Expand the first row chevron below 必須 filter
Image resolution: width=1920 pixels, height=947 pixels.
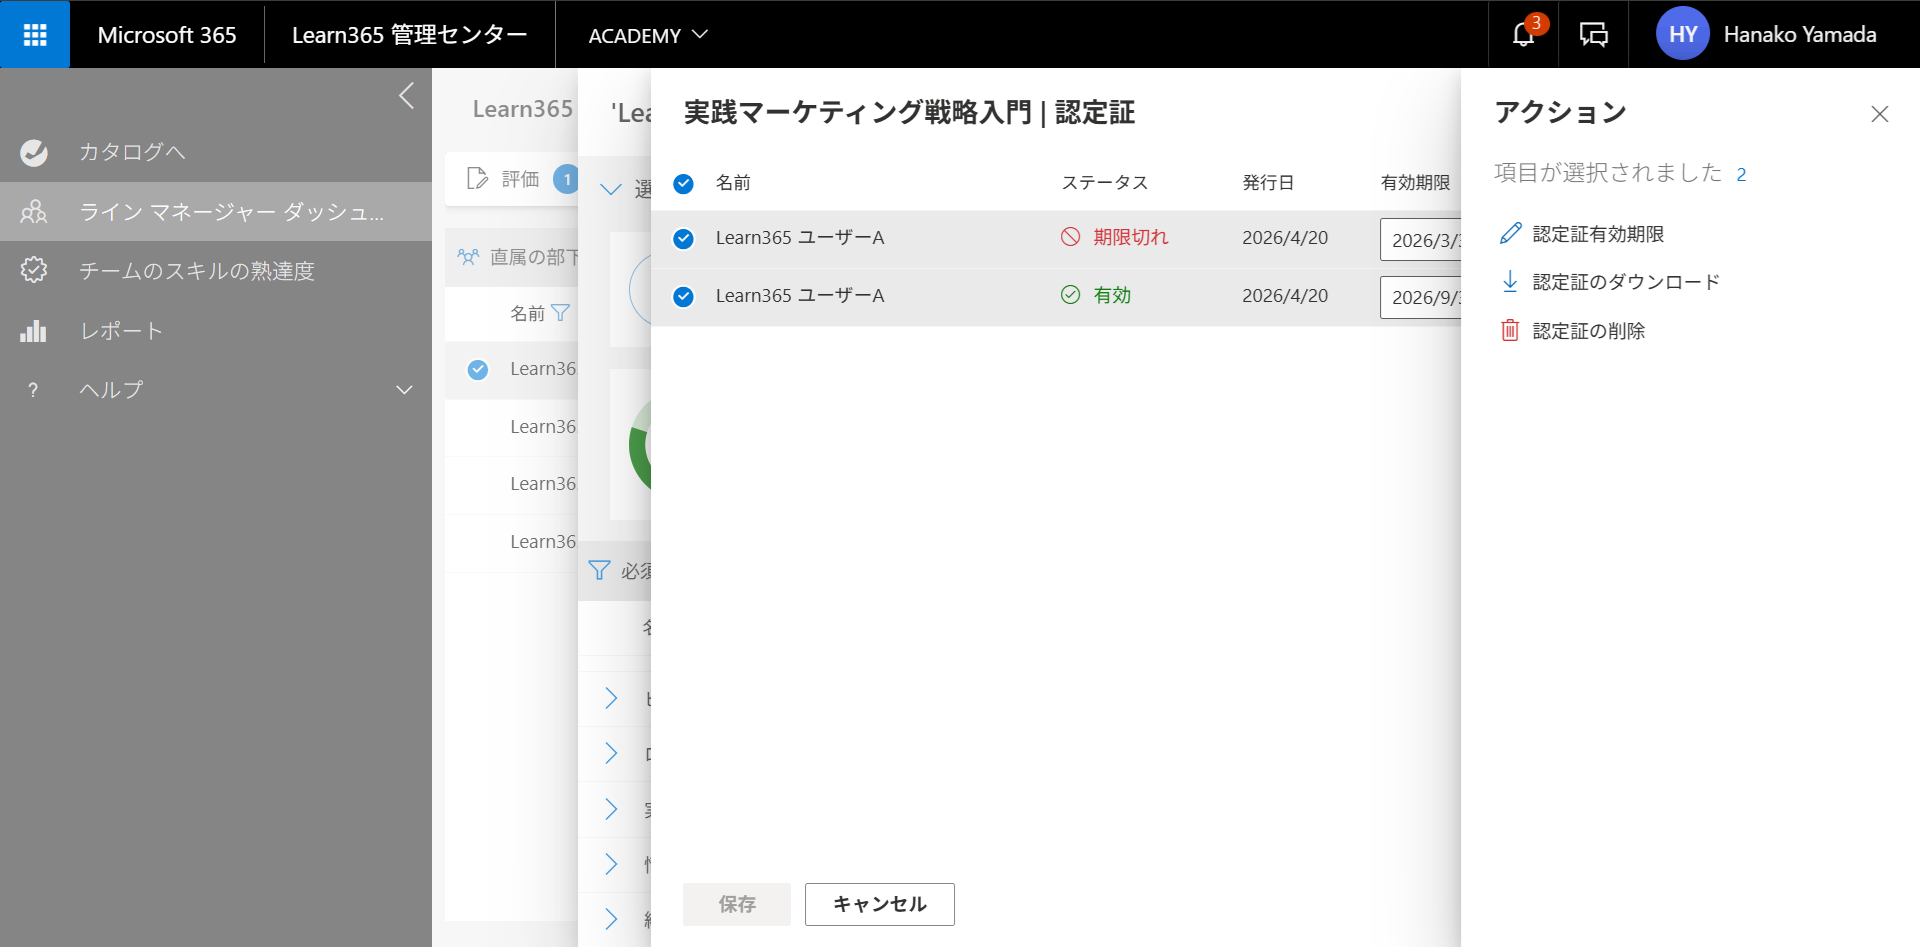pyautogui.click(x=611, y=698)
